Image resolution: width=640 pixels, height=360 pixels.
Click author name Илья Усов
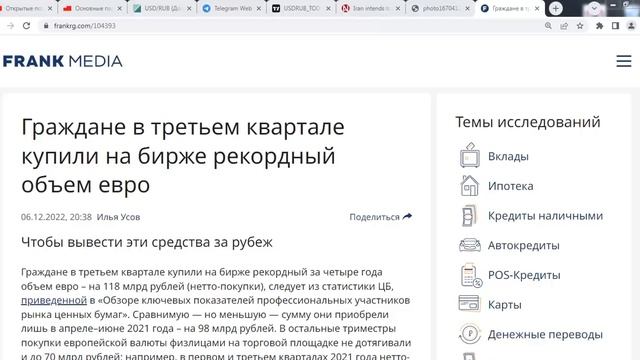click(118, 217)
